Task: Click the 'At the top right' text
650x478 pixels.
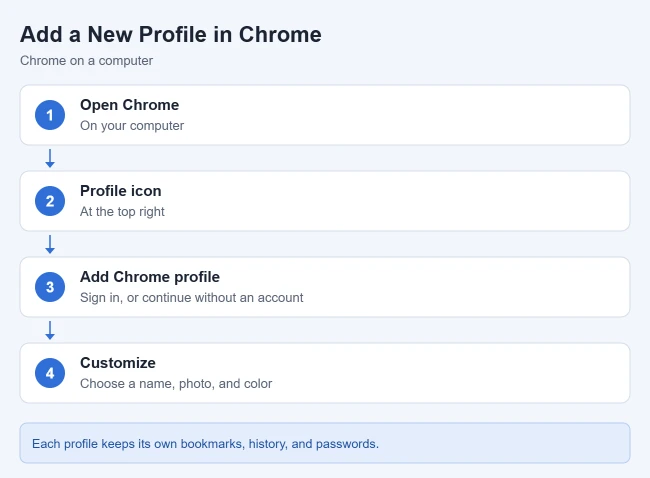Action: [x=122, y=211]
